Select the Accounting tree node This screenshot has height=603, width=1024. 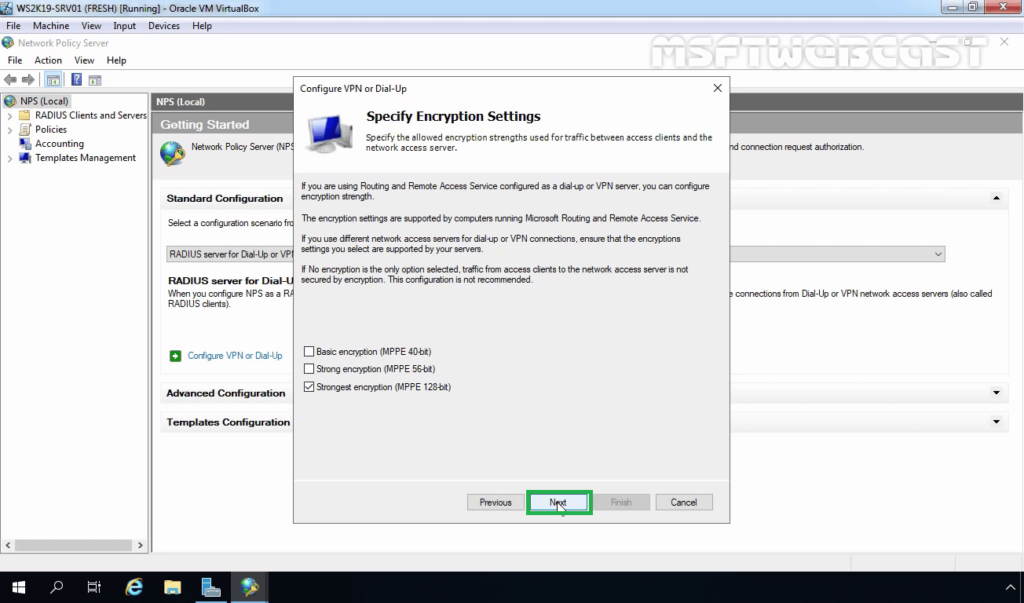pos(59,144)
